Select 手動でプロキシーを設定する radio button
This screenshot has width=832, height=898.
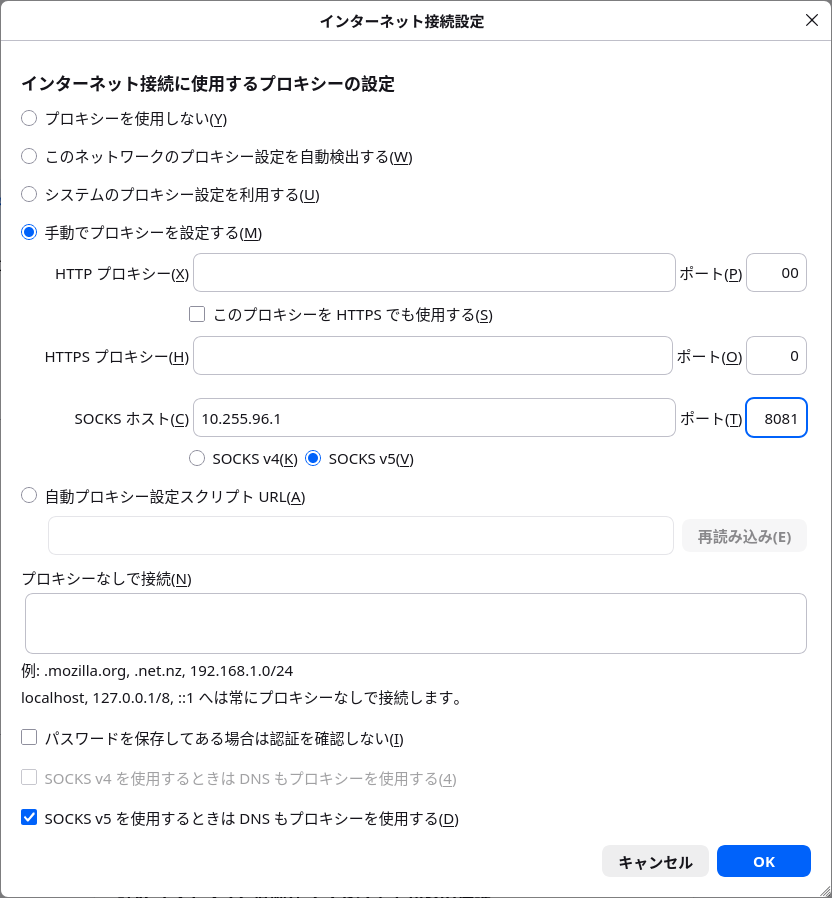29,233
